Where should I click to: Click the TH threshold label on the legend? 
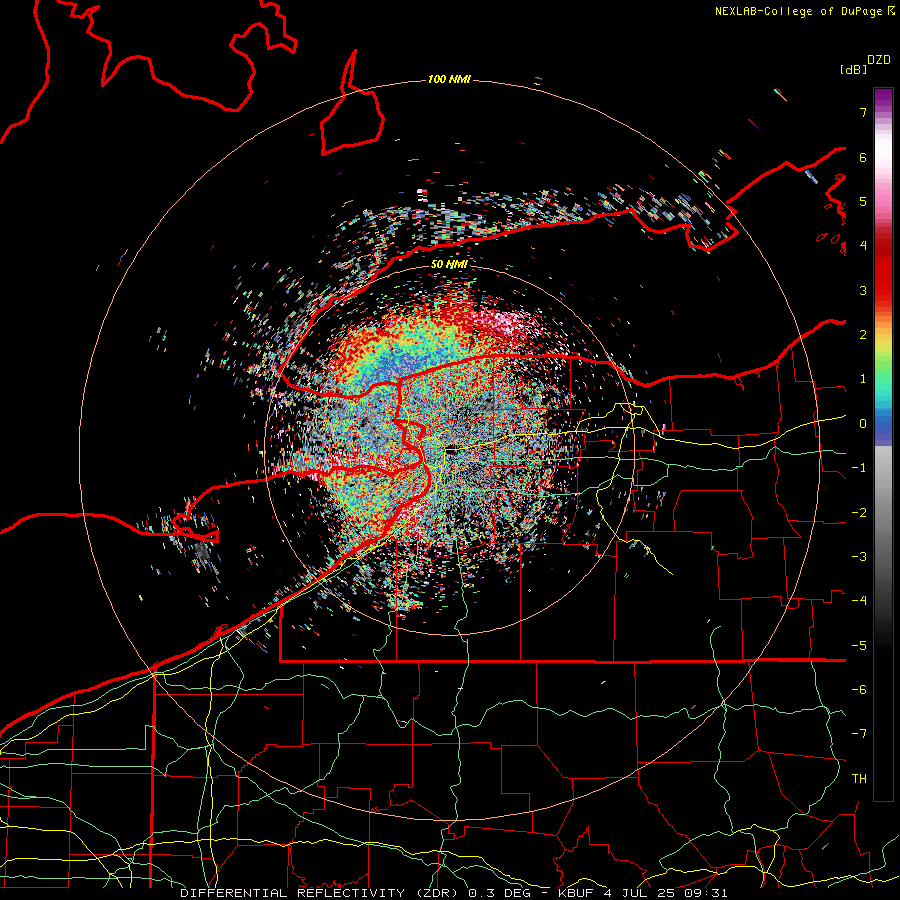pos(859,779)
